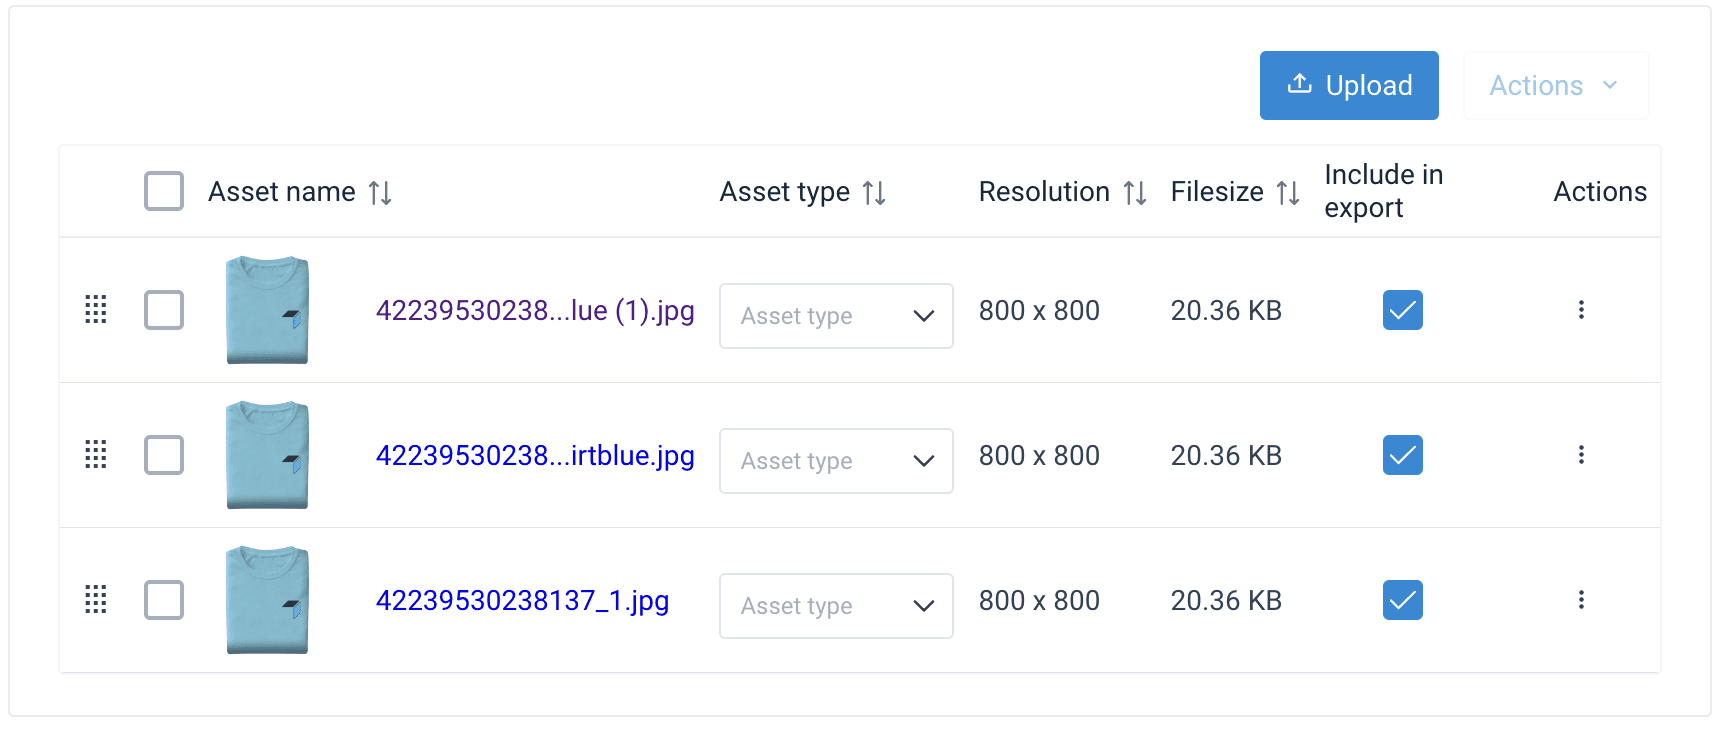Screen dimensions: 1726x732
Task: Open three-dot menu for irtblue.jpg row
Action: [1581, 455]
